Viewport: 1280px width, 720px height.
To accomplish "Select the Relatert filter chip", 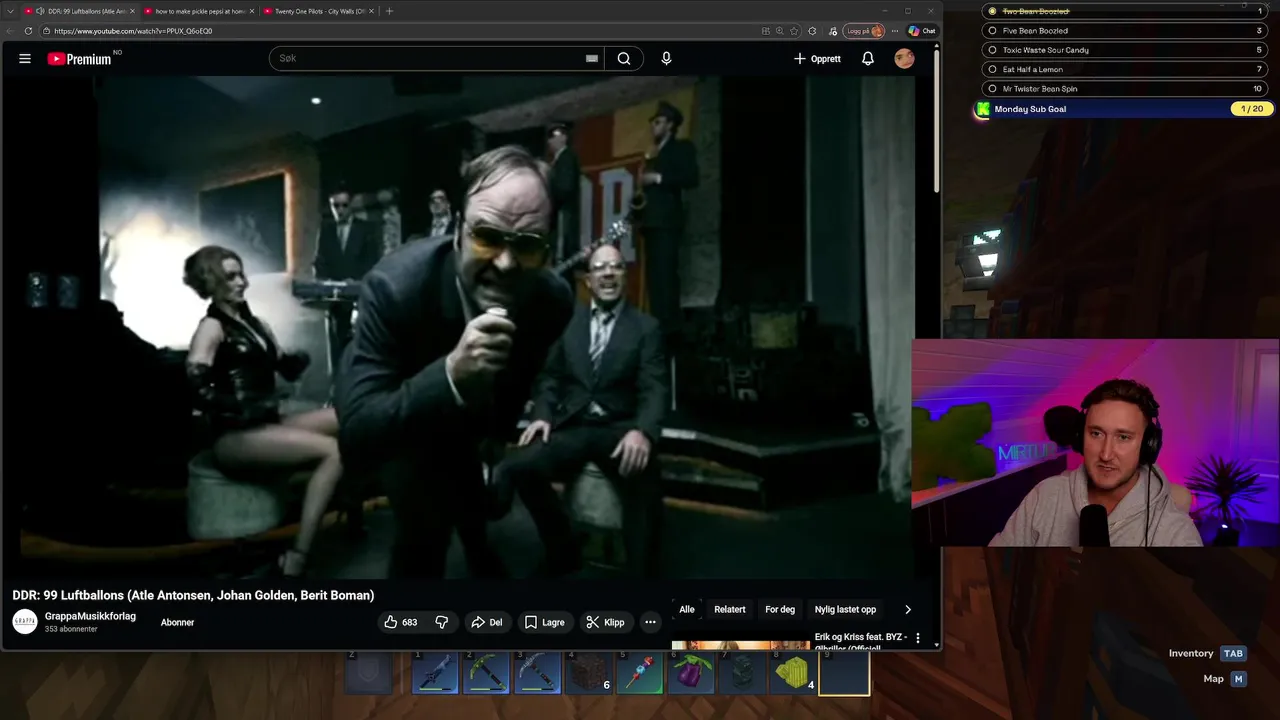I will 730,609.
